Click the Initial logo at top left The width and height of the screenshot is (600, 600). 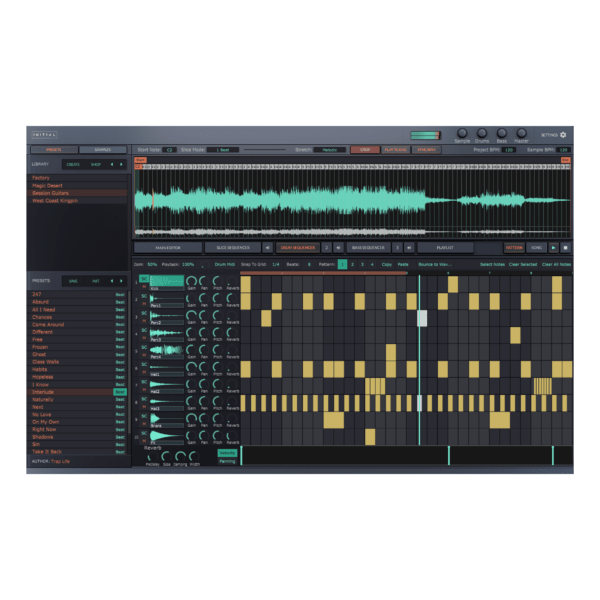coord(44,135)
